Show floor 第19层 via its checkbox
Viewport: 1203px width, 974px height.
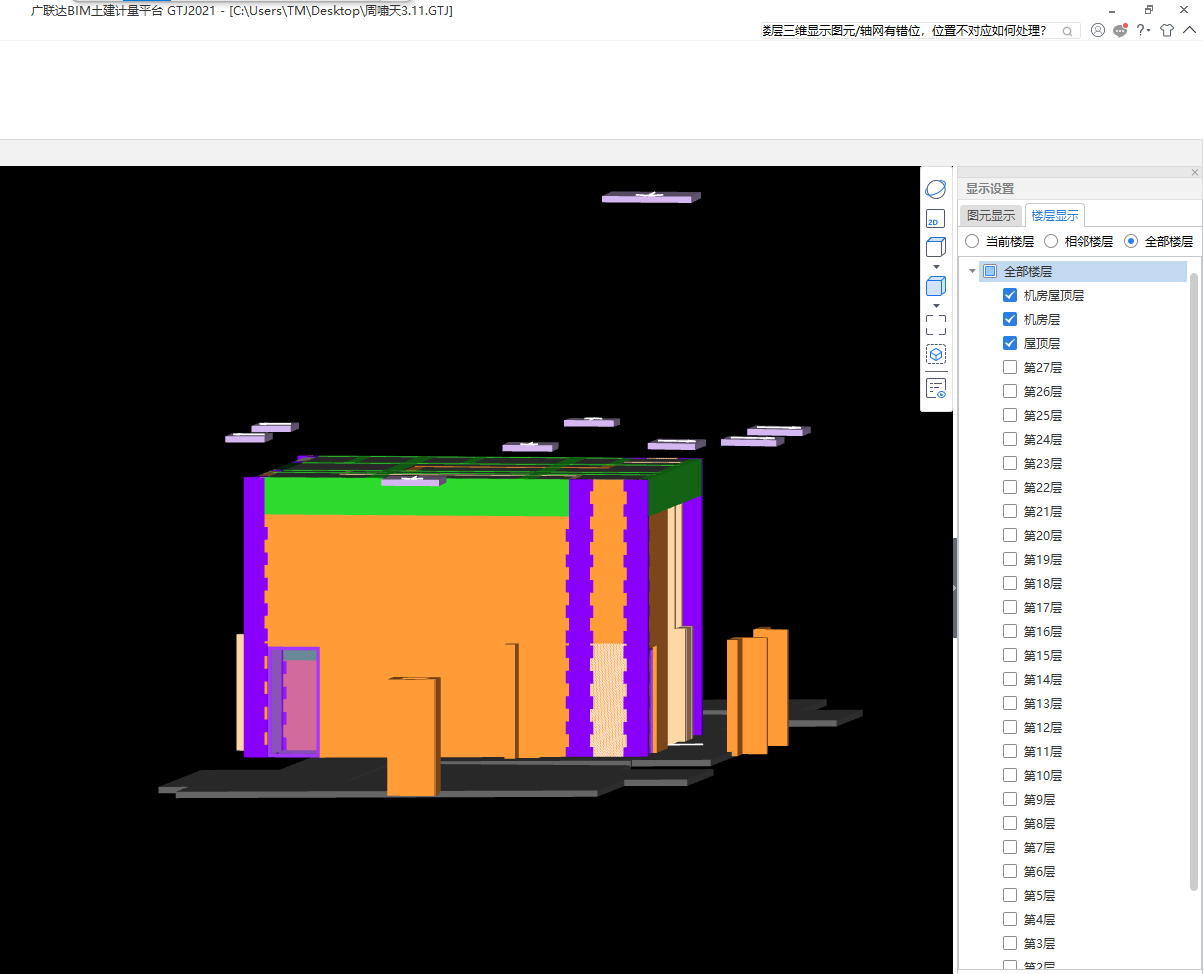pyautogui.click(x=1010, y=559)
